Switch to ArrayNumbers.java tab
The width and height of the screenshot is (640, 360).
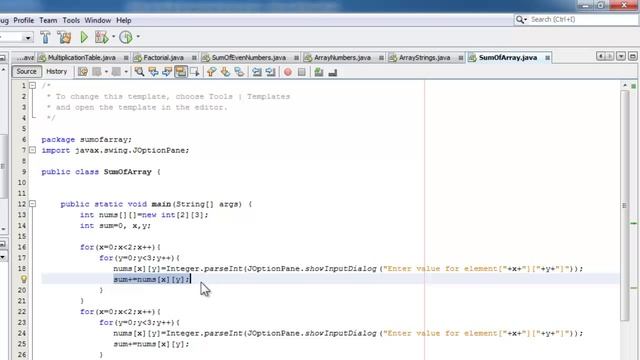tap(342, 58)
